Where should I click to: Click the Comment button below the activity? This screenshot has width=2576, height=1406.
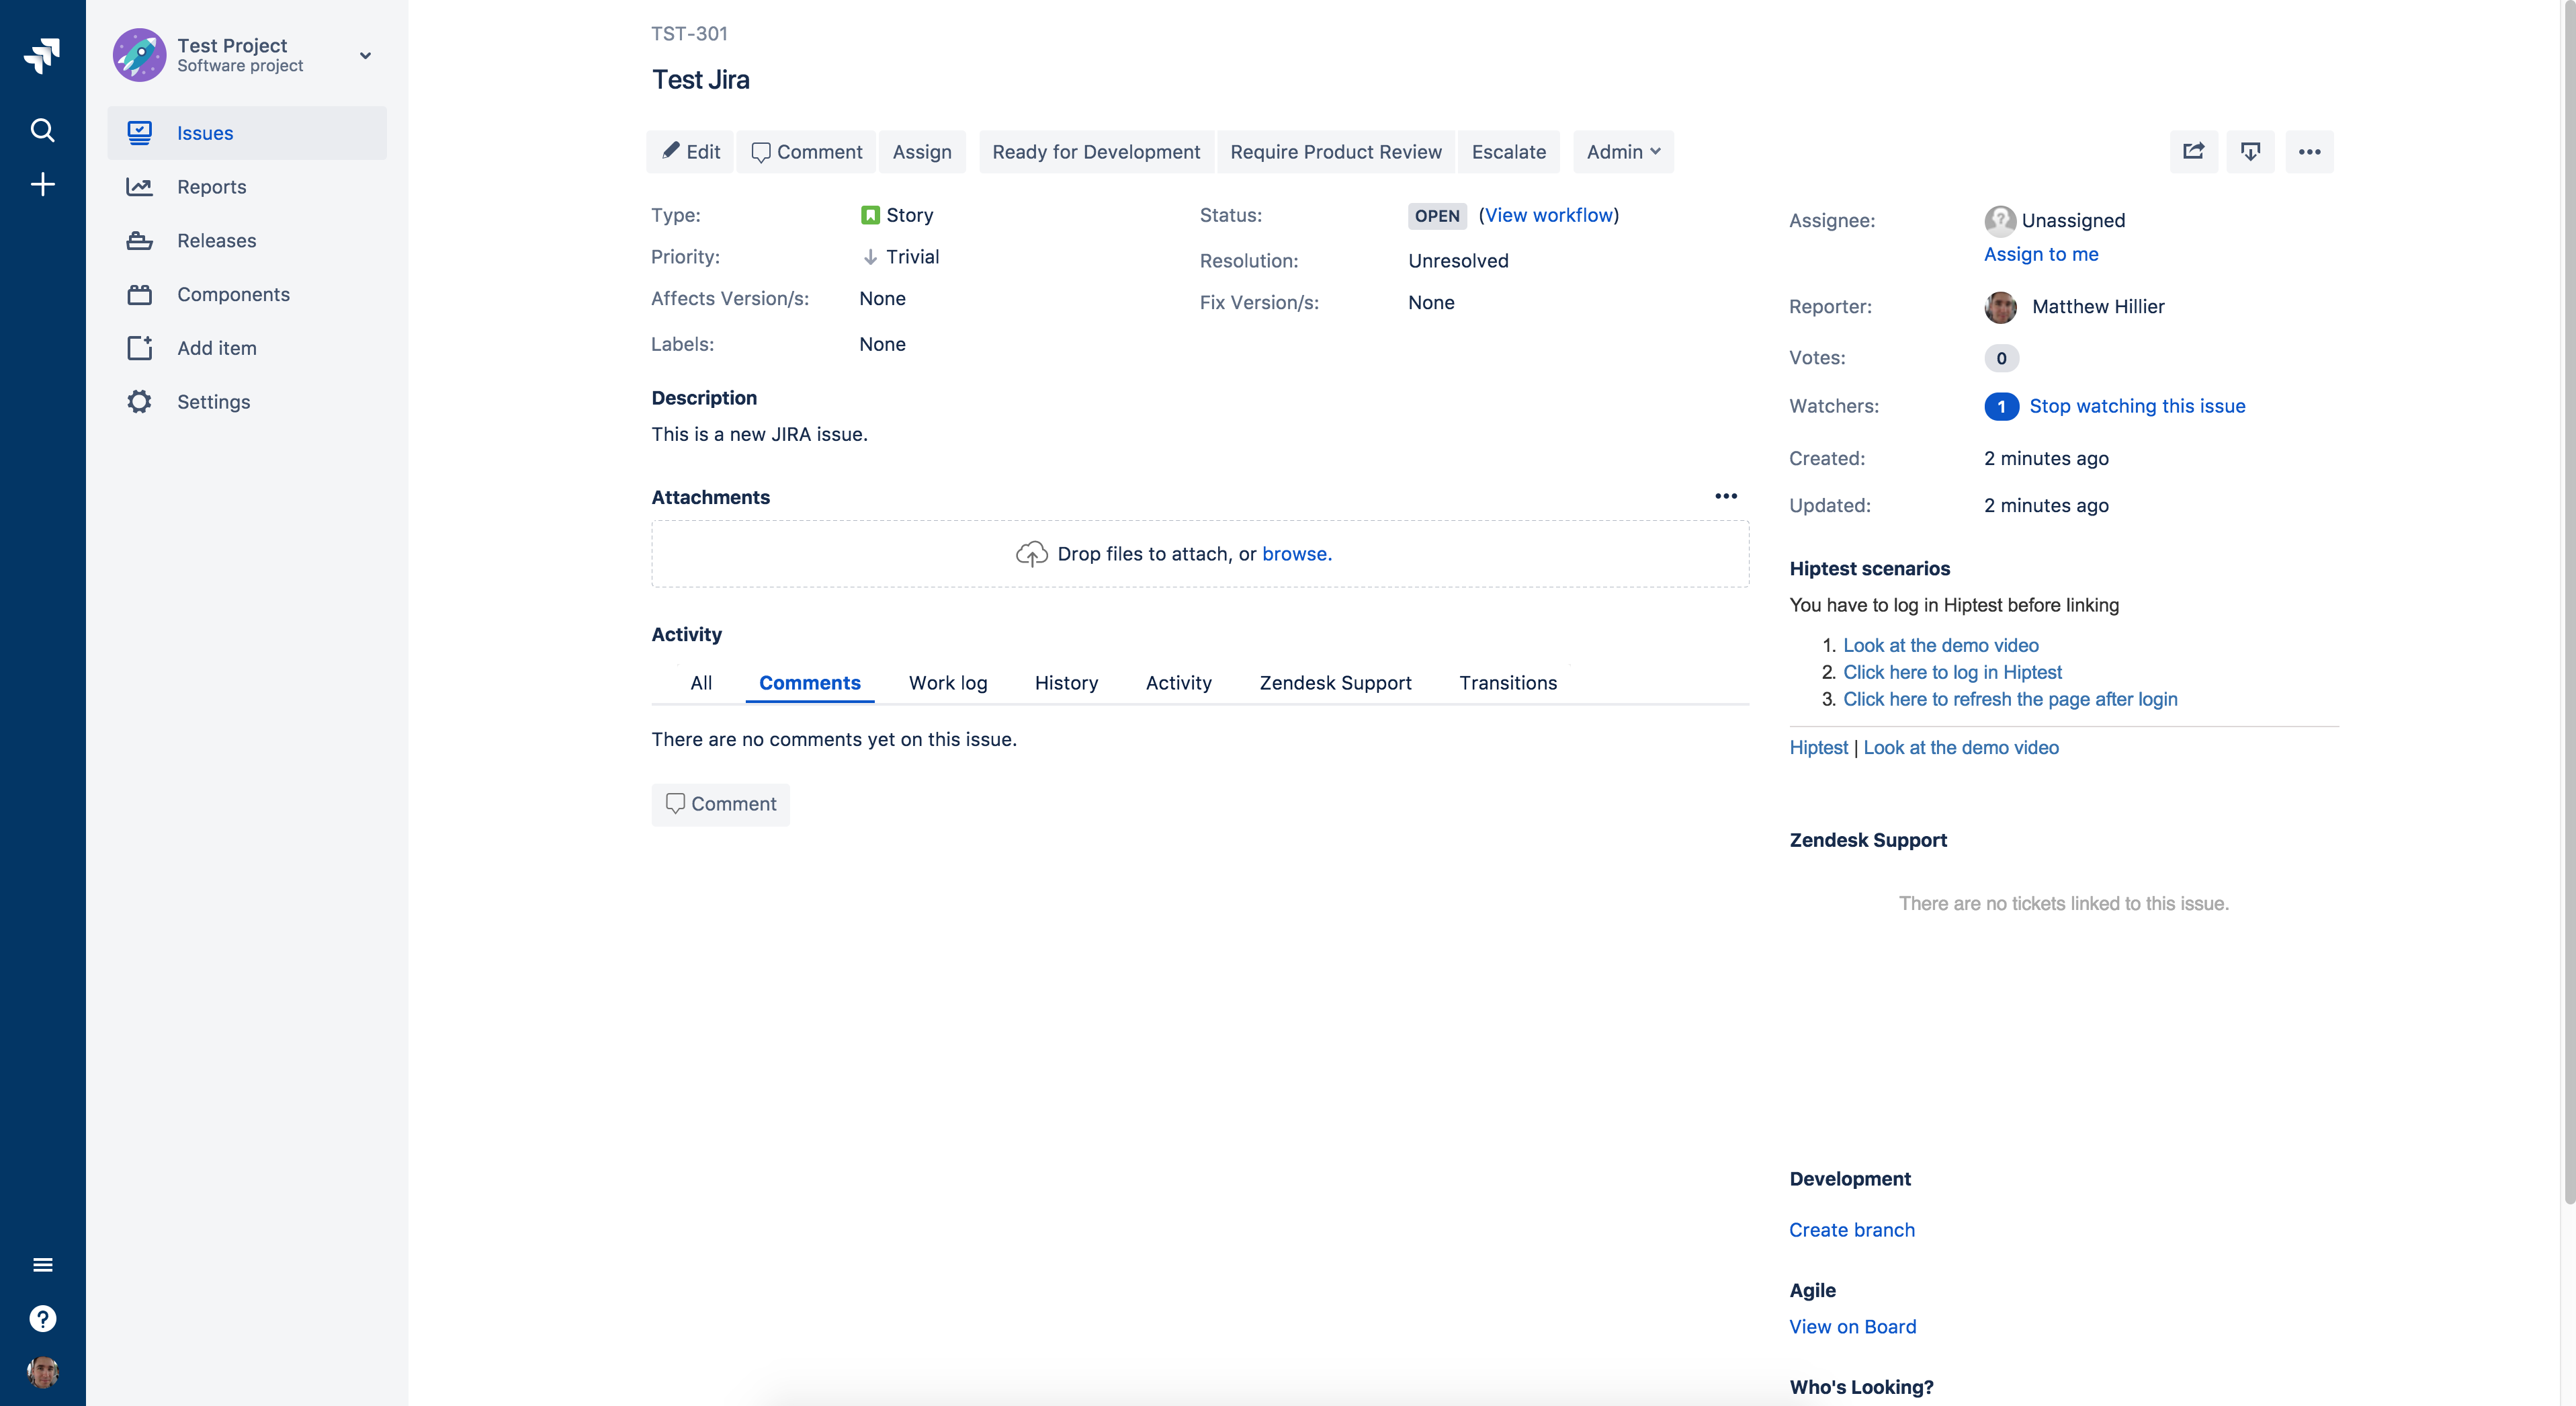point(721,804)
